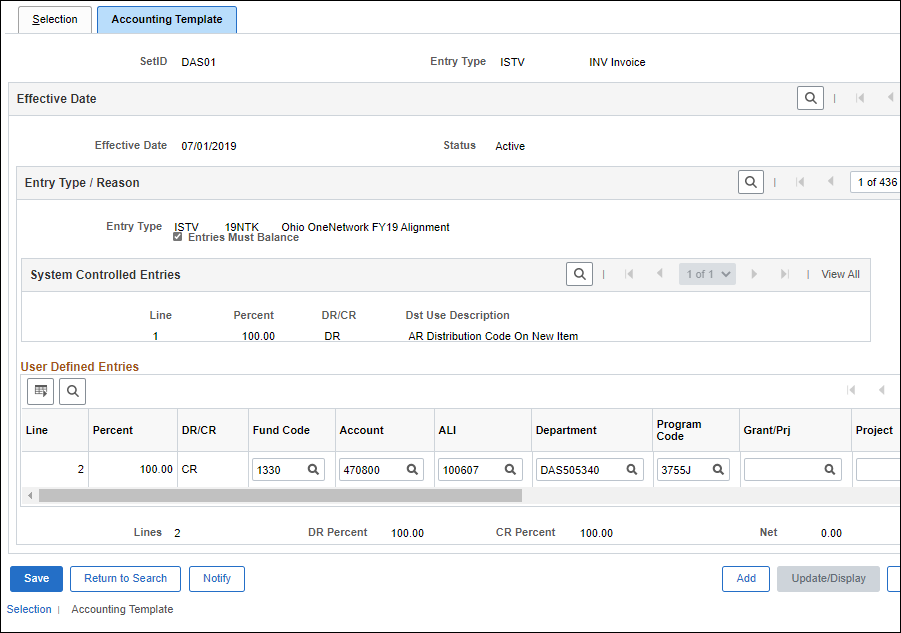Click the User Defined Entries horizontal scrollbar thumb
This screenshot has height=633, width=901.
[280, 495]
